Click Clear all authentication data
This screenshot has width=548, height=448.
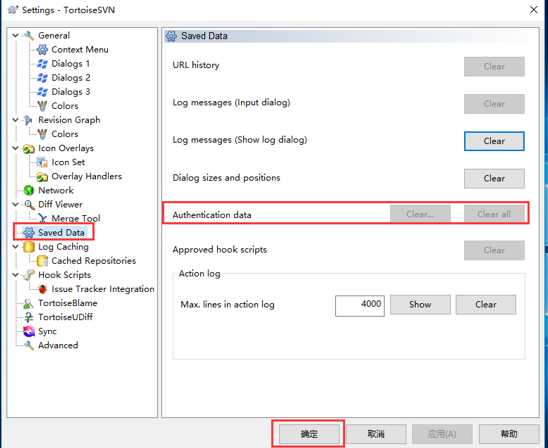tap(494, 214)
